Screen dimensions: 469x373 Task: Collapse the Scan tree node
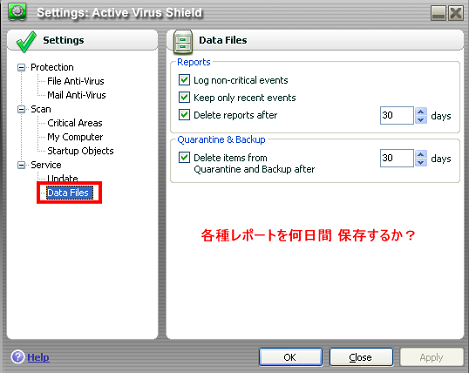pos(21,109)
